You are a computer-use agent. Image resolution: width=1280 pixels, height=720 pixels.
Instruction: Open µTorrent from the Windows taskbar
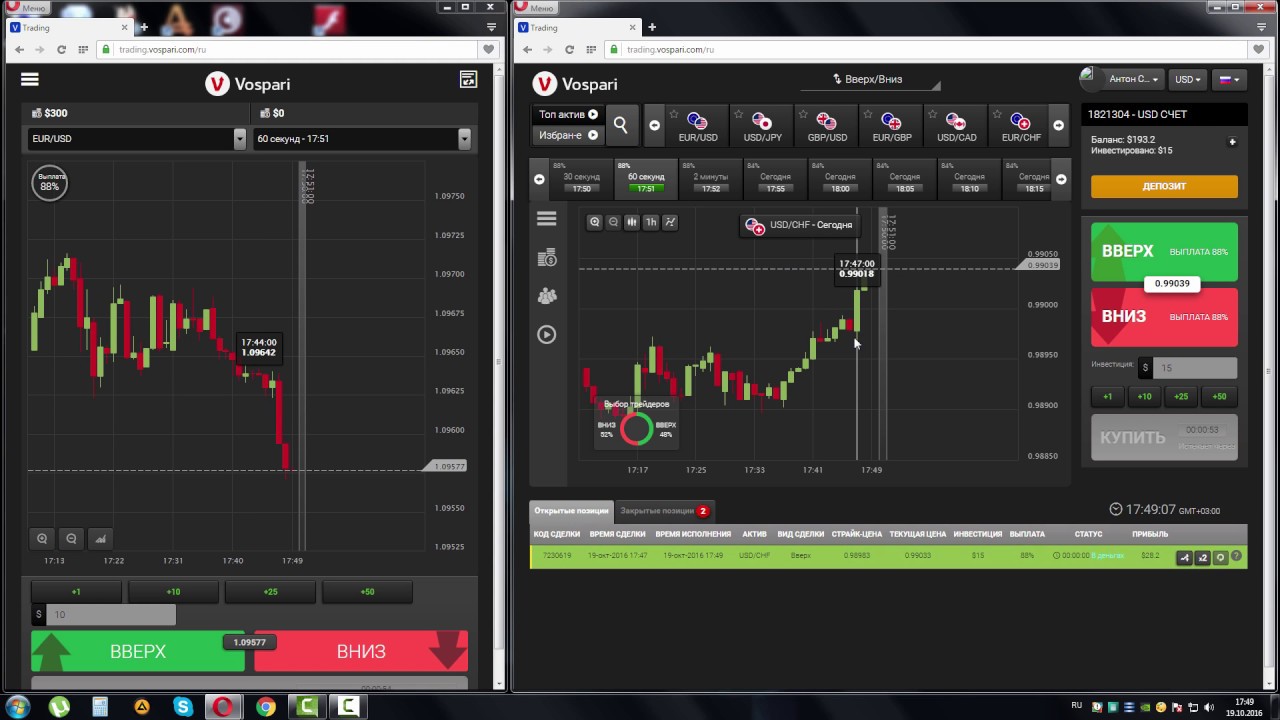coord(60,707)
